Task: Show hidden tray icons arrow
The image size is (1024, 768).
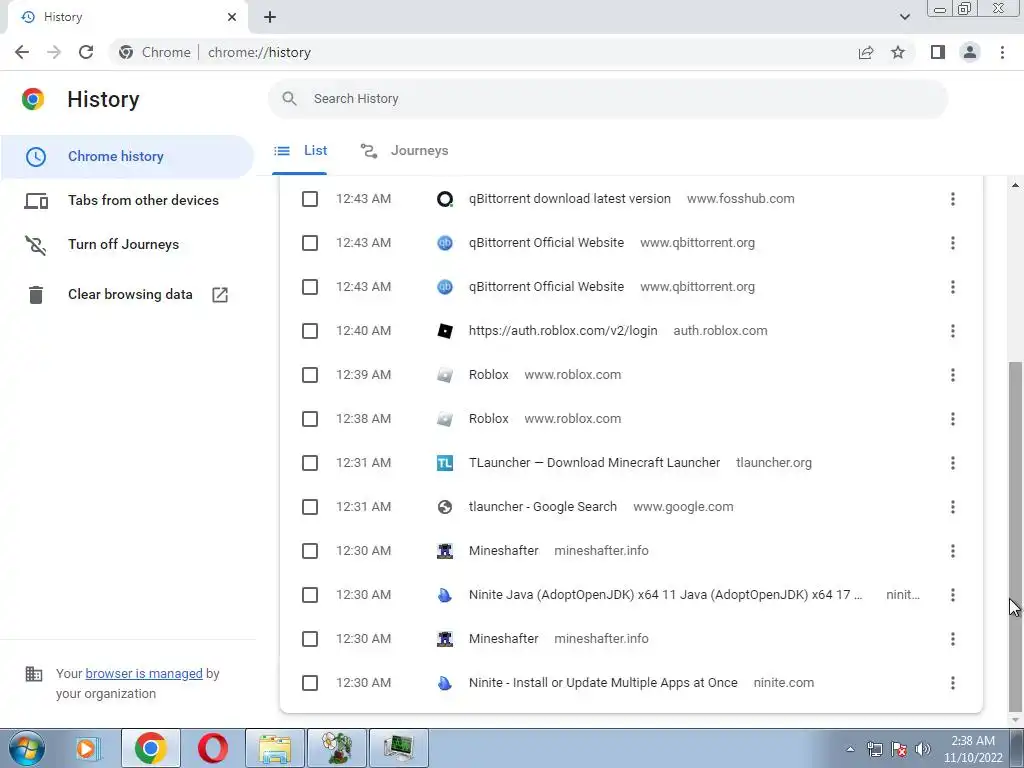Action: pyautogui.click(x=850, y=749)
